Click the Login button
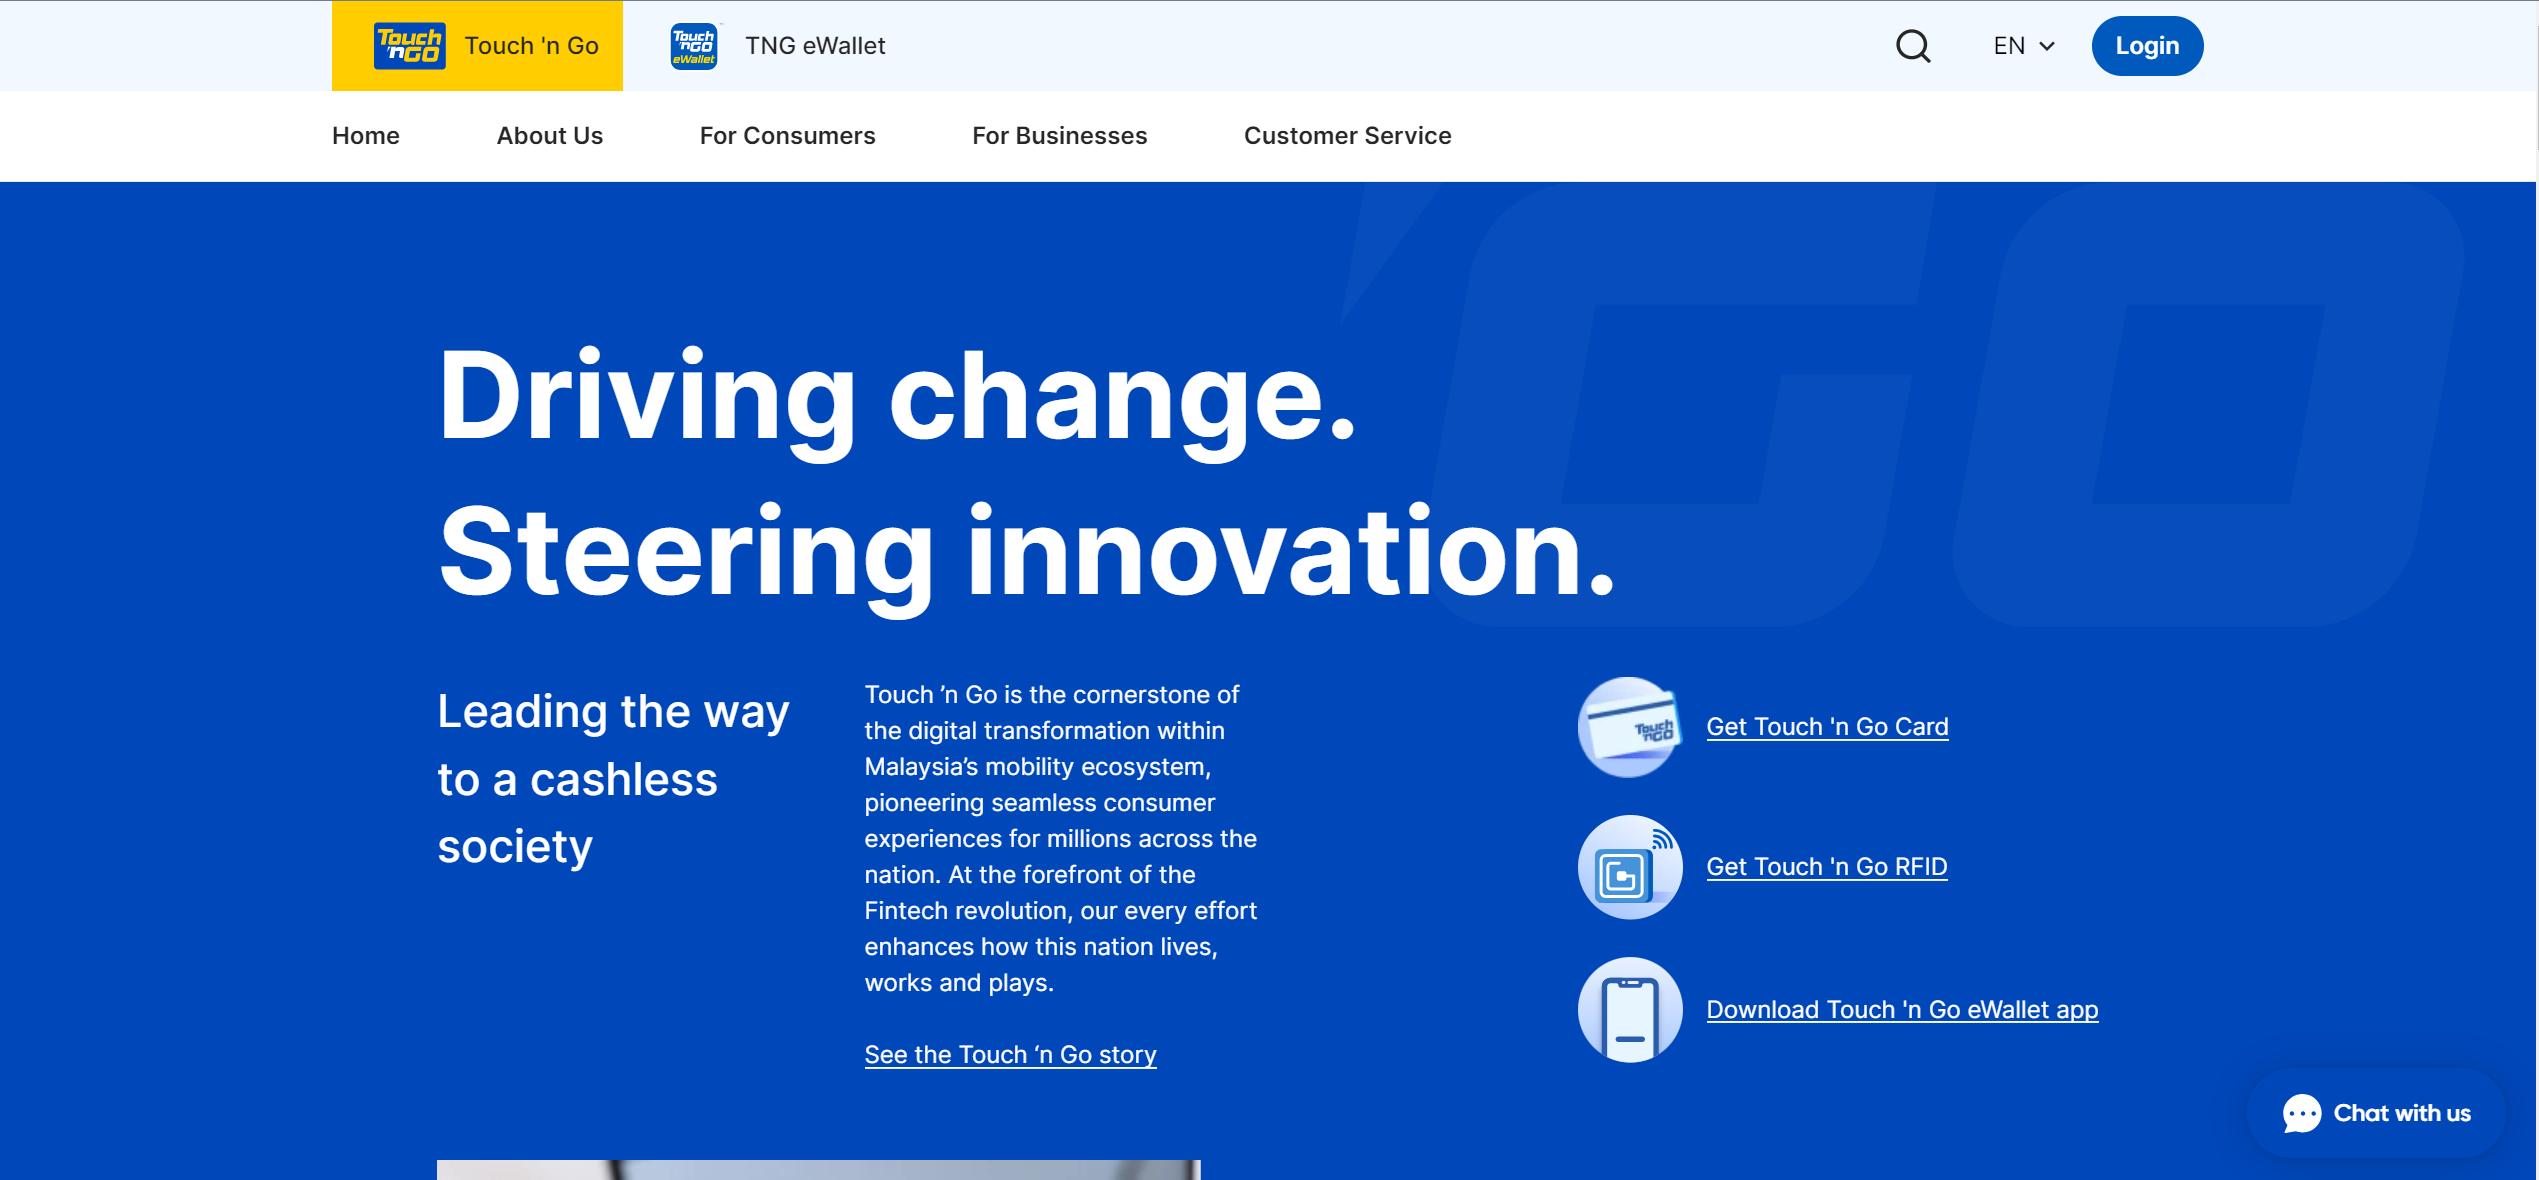The image size is (2539, 1180). click(x=2147, y=46)
